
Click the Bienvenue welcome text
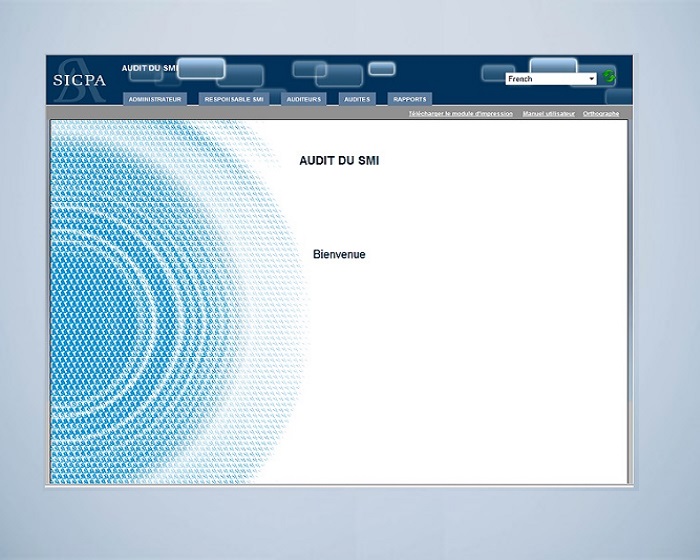[x=339, y=255]
